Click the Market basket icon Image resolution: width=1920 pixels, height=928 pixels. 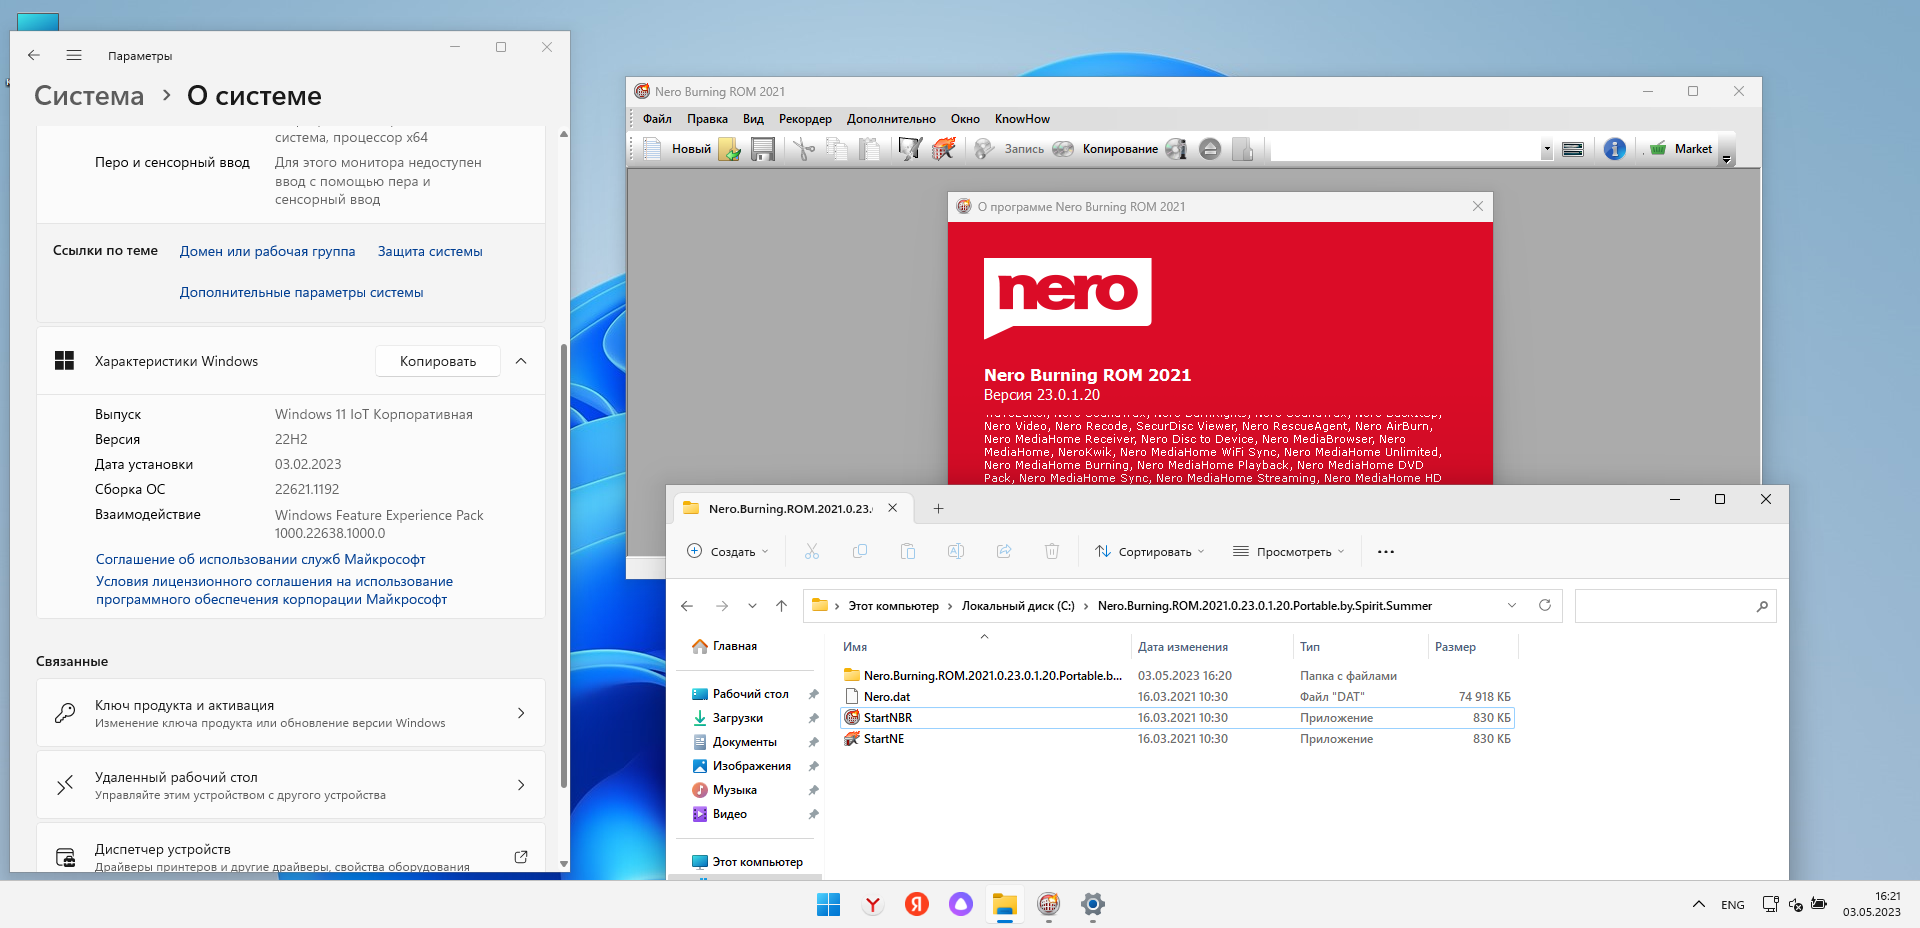[1658, 149]
